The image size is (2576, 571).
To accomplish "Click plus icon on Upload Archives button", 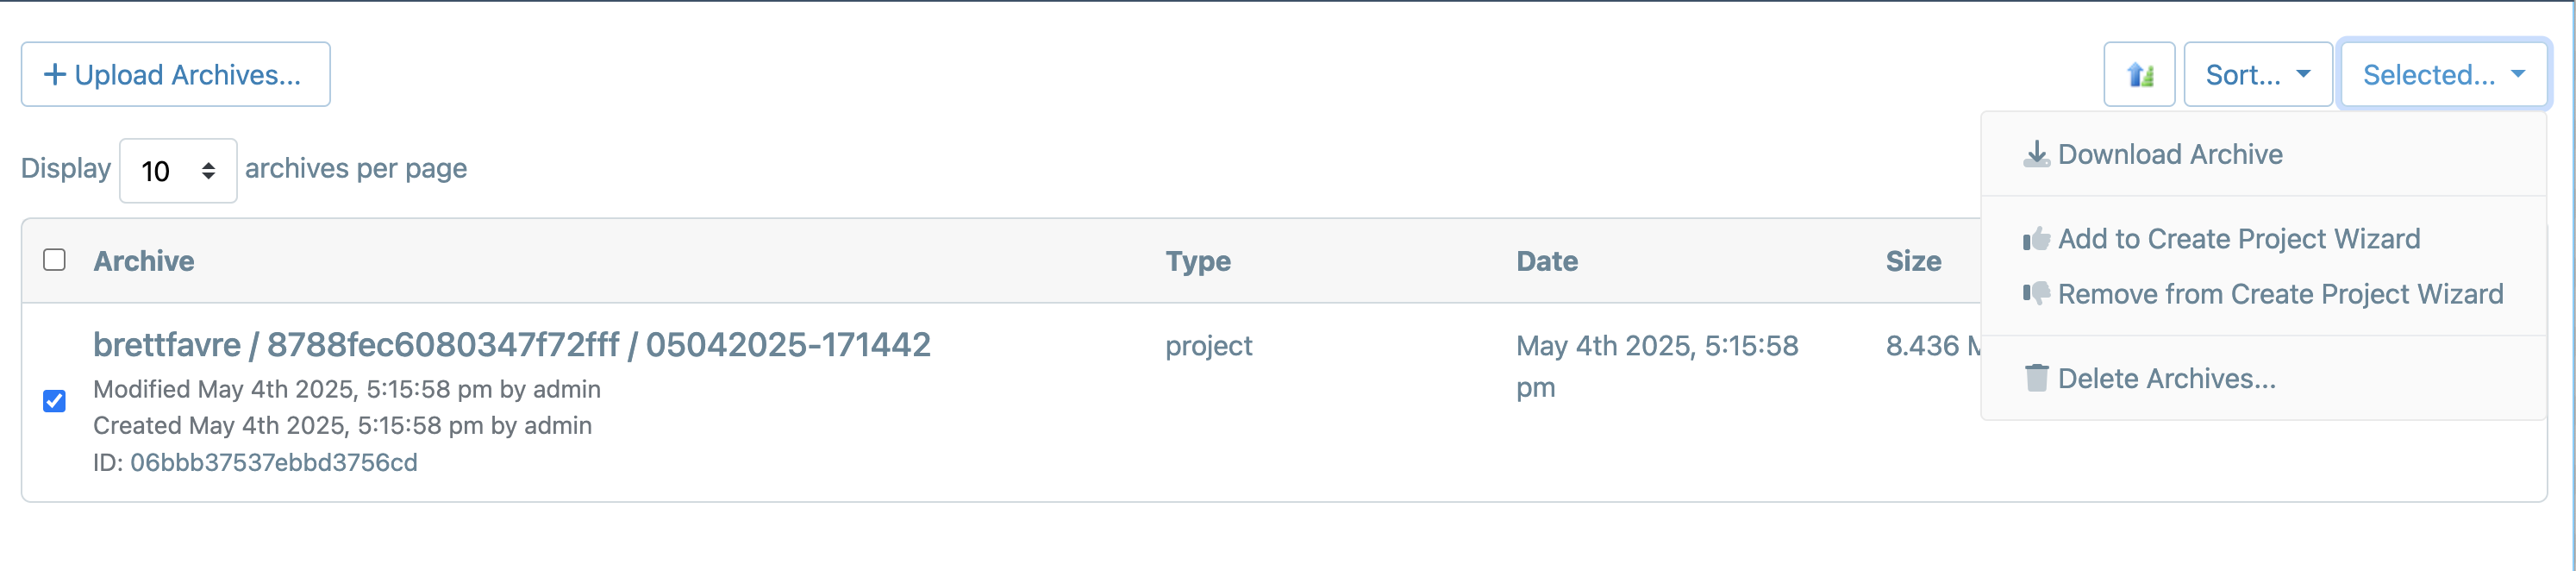I will click(55, 74).
